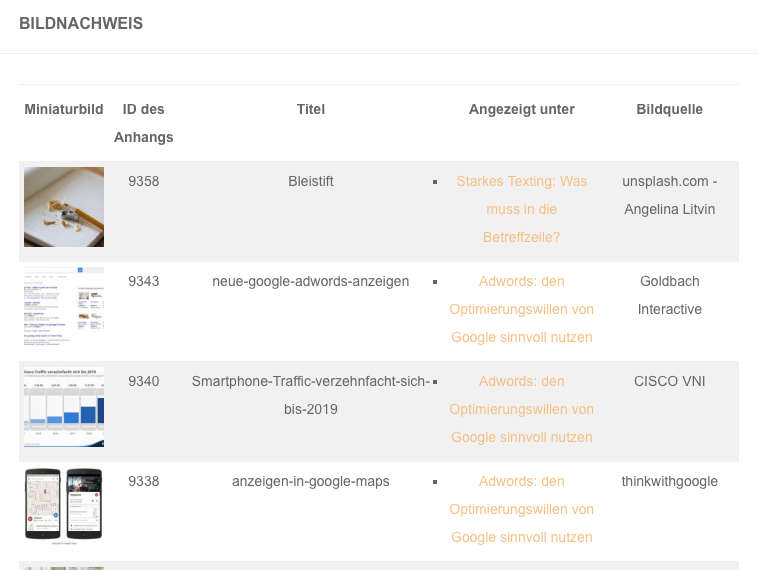Follow the Adwords link in row 9340
The image size is (758, 570).
pyautogui.click(x=522, y=409)
